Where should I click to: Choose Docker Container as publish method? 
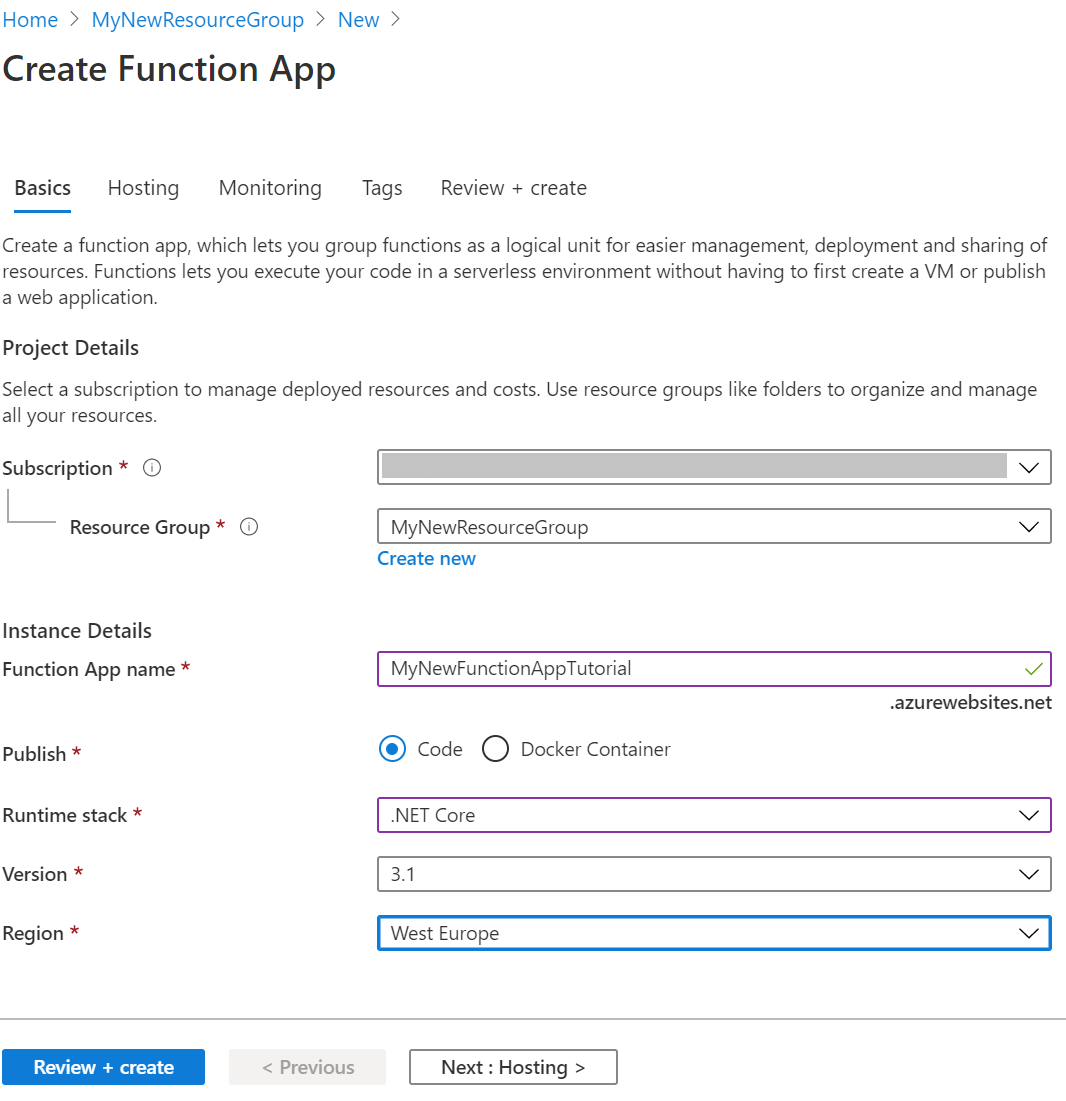pos(495,748)
